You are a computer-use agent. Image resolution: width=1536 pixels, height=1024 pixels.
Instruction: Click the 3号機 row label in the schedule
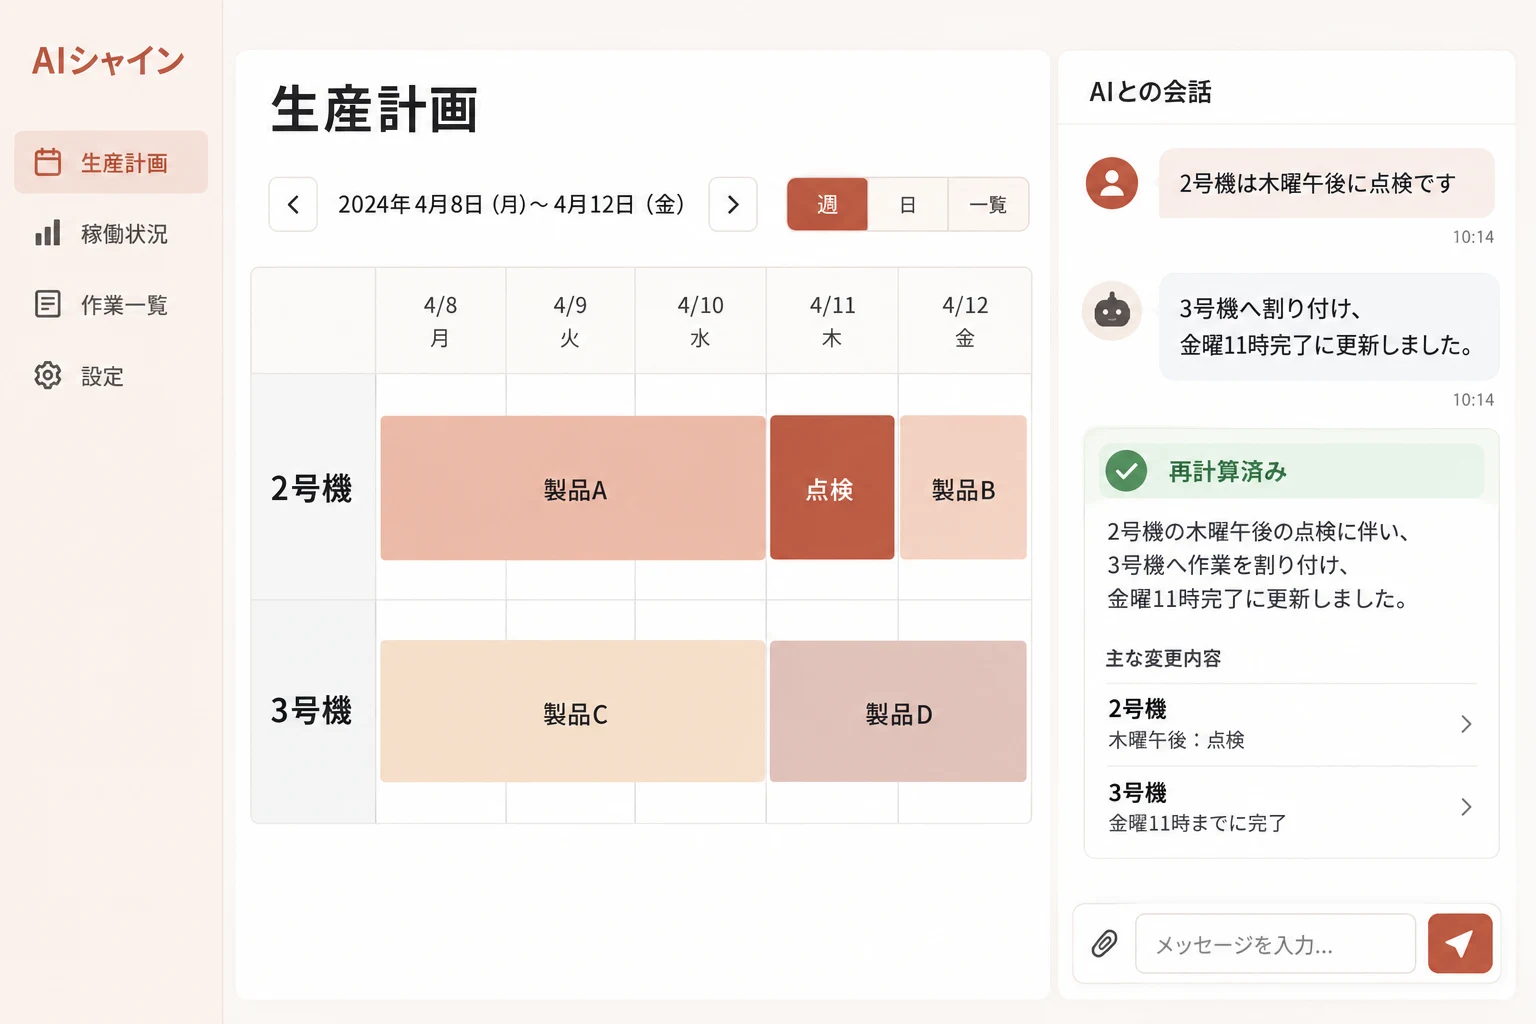[x=312, y=711]
